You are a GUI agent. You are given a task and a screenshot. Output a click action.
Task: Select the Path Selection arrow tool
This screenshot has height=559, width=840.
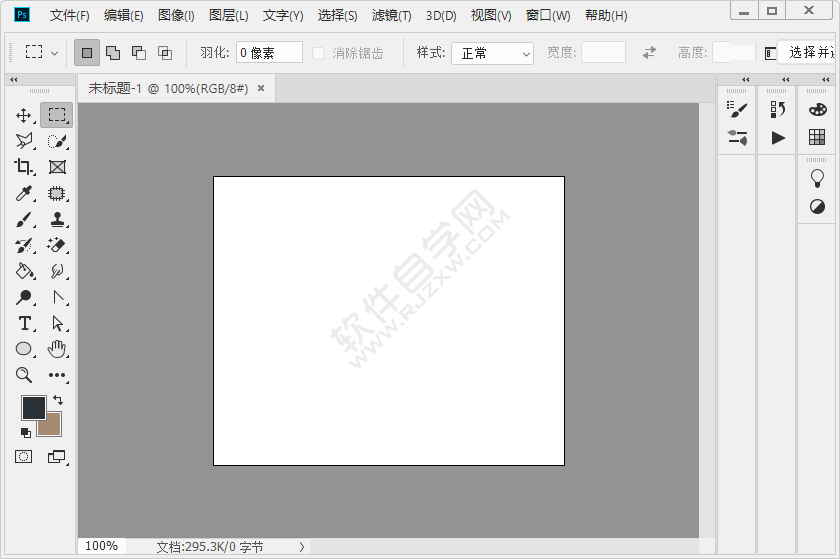coord(57,323)
